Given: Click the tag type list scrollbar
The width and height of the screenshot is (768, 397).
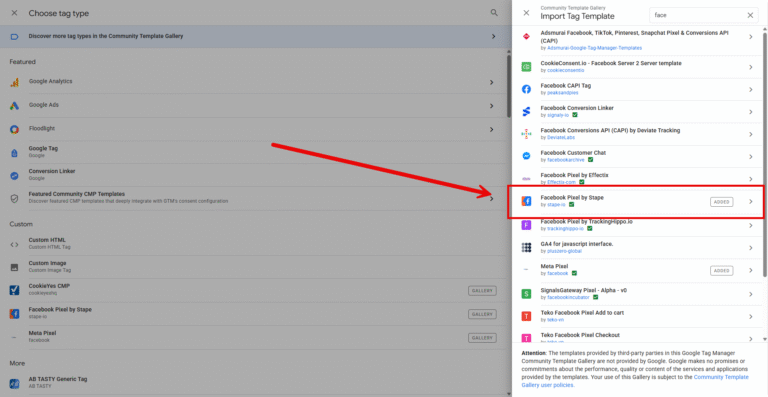Looking at the screenshot, I should click(509, 86).
